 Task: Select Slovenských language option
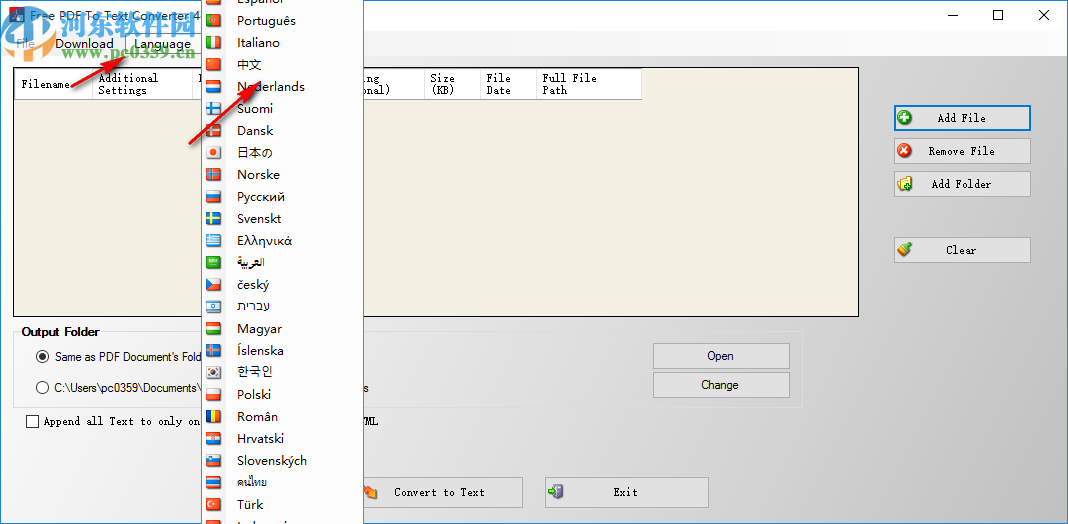(x=283, y=461)
